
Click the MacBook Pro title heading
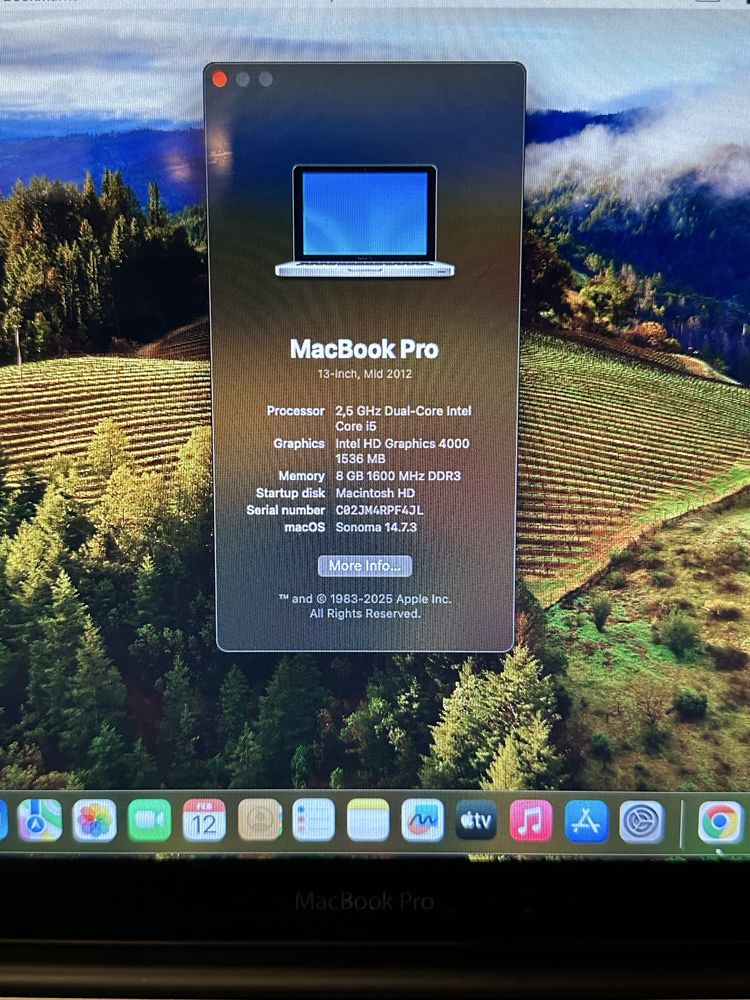(x=365, y=349)
